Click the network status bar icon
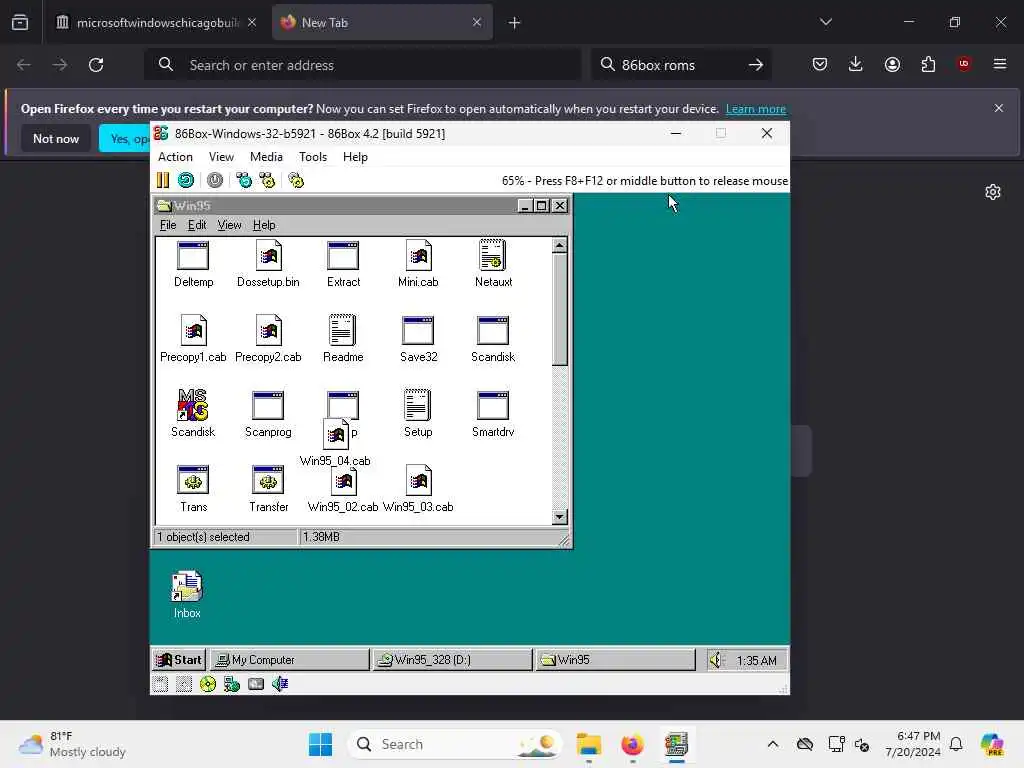 click(x=232, y=684)
